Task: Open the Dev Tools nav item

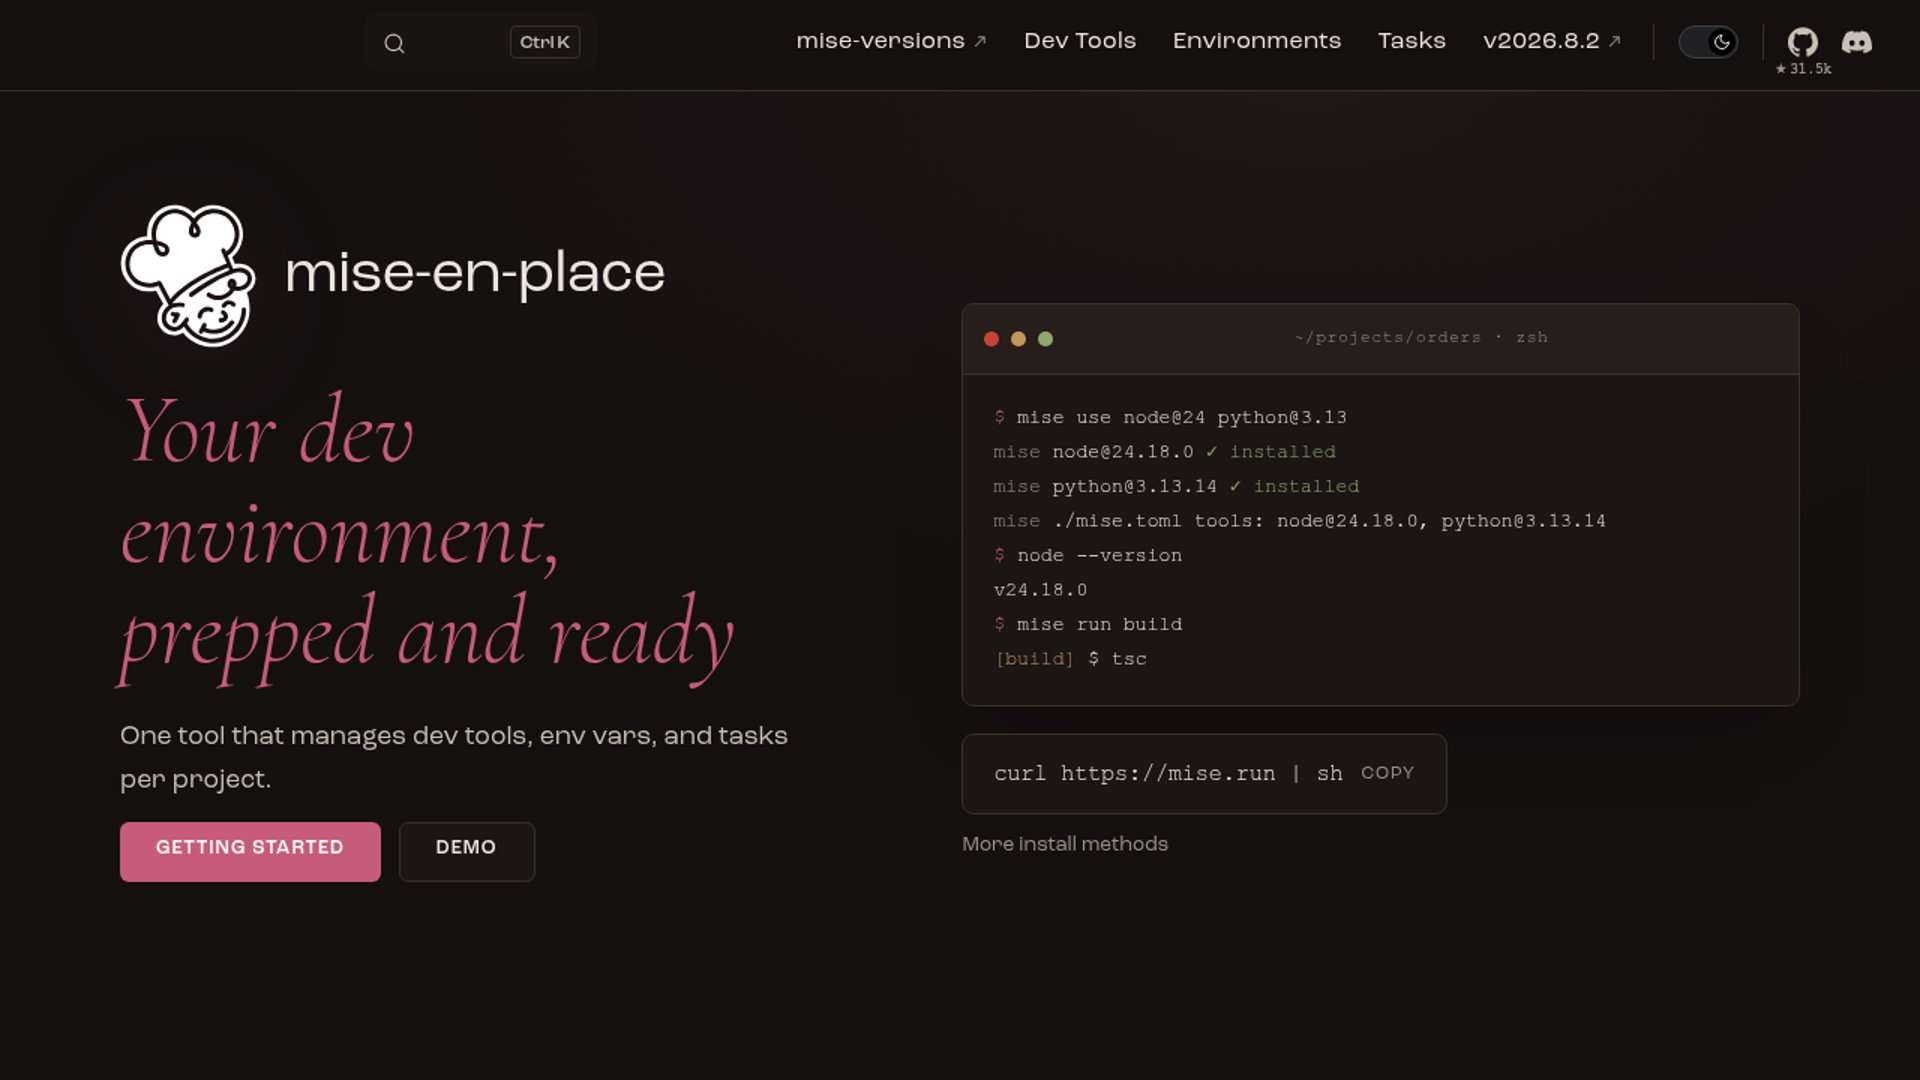Action: click(1080, 41)
